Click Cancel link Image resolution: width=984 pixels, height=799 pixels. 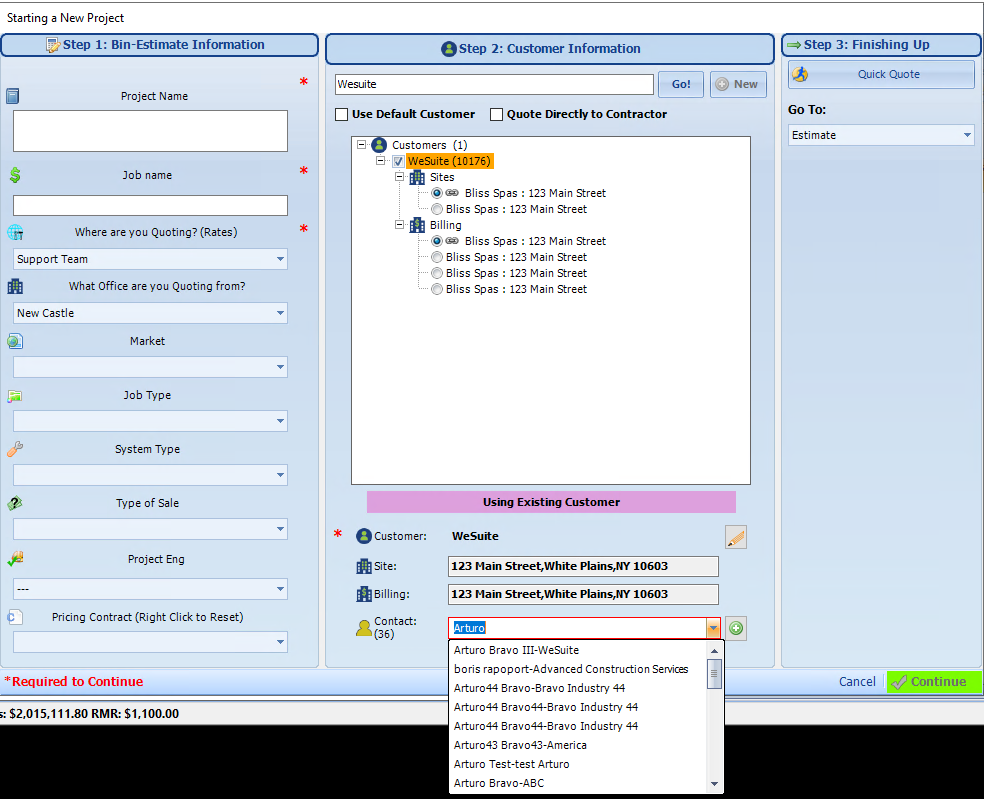point(857,682)
